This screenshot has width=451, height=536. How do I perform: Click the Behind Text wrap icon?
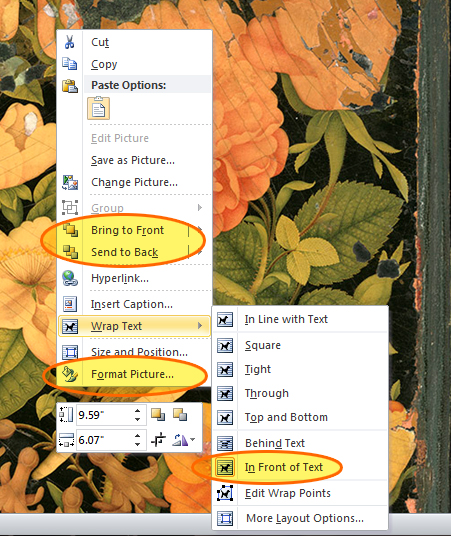(x=225, y=443)
